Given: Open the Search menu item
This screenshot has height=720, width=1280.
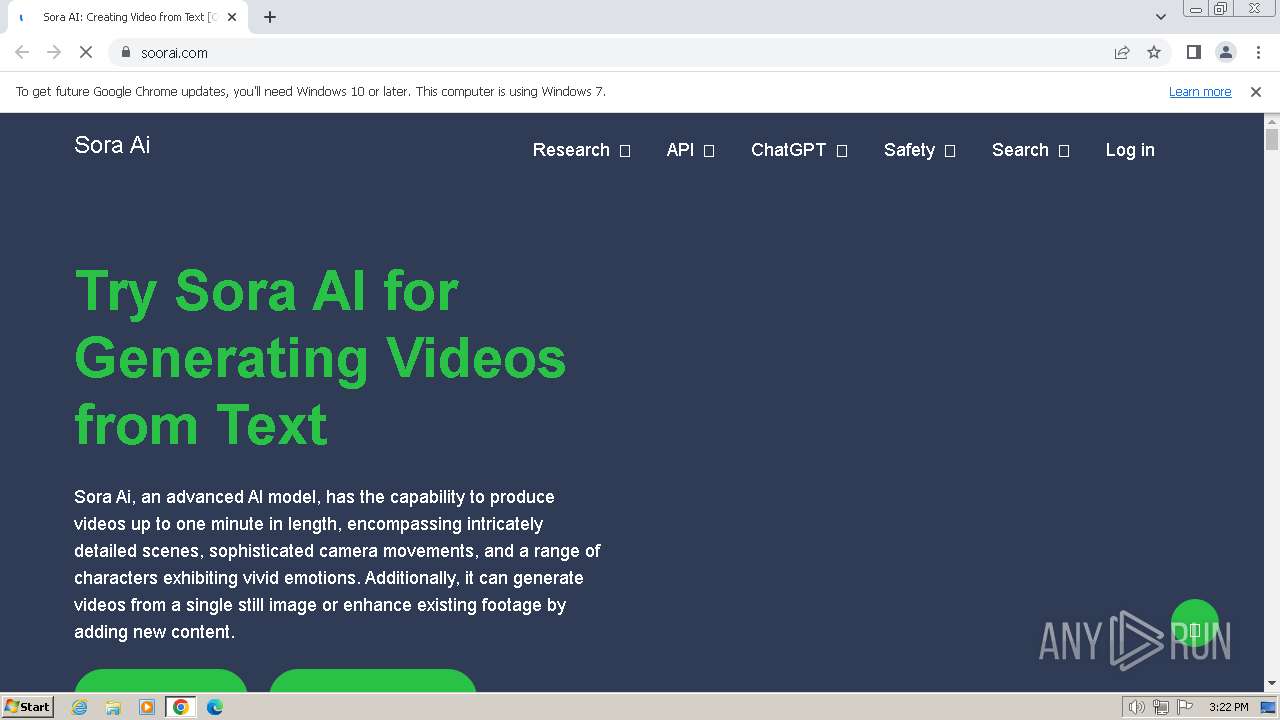Looking at the screenshot, I should coord(1020,150).
